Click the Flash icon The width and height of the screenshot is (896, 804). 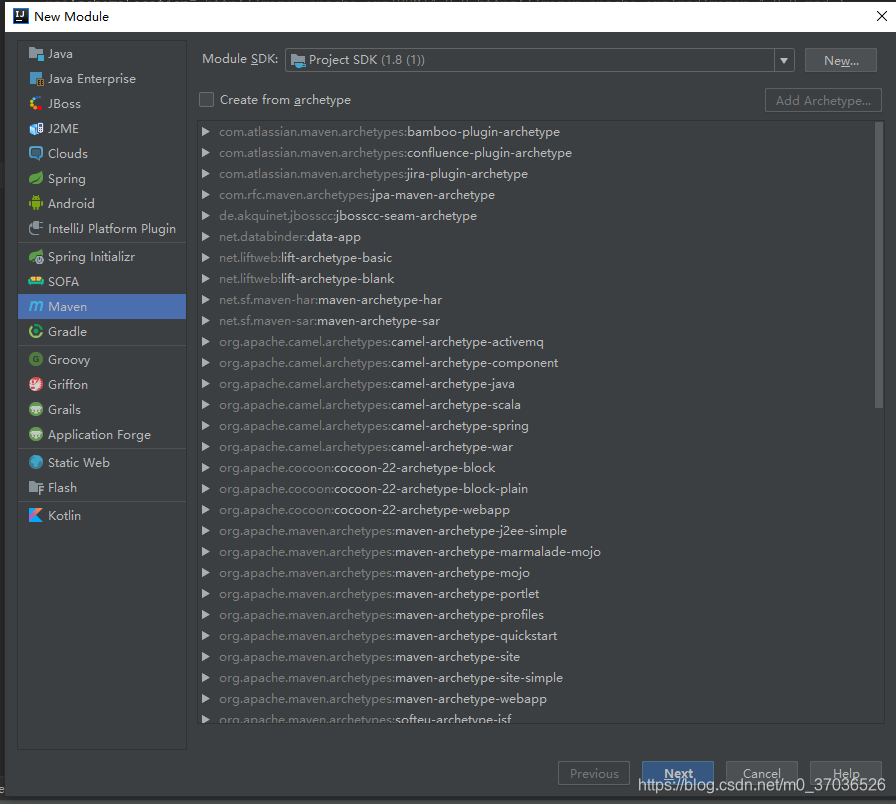pos(36,487)
